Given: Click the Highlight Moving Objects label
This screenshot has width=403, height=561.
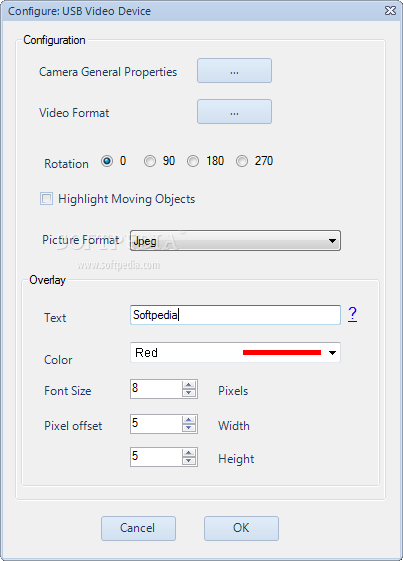Looking at the screenshot, I should coord(127,199).
